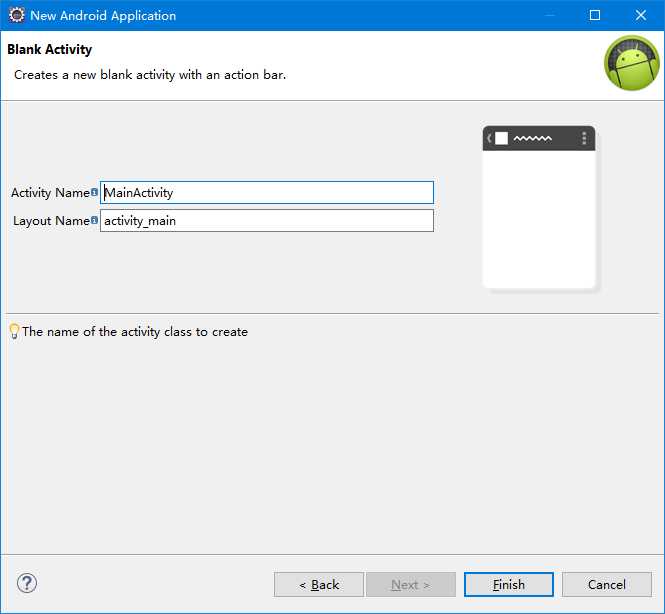The height and width of the screenshot is (614, 665).
Task: Click the info icon beside Layout Name
Action: click(x=94, y=220)
